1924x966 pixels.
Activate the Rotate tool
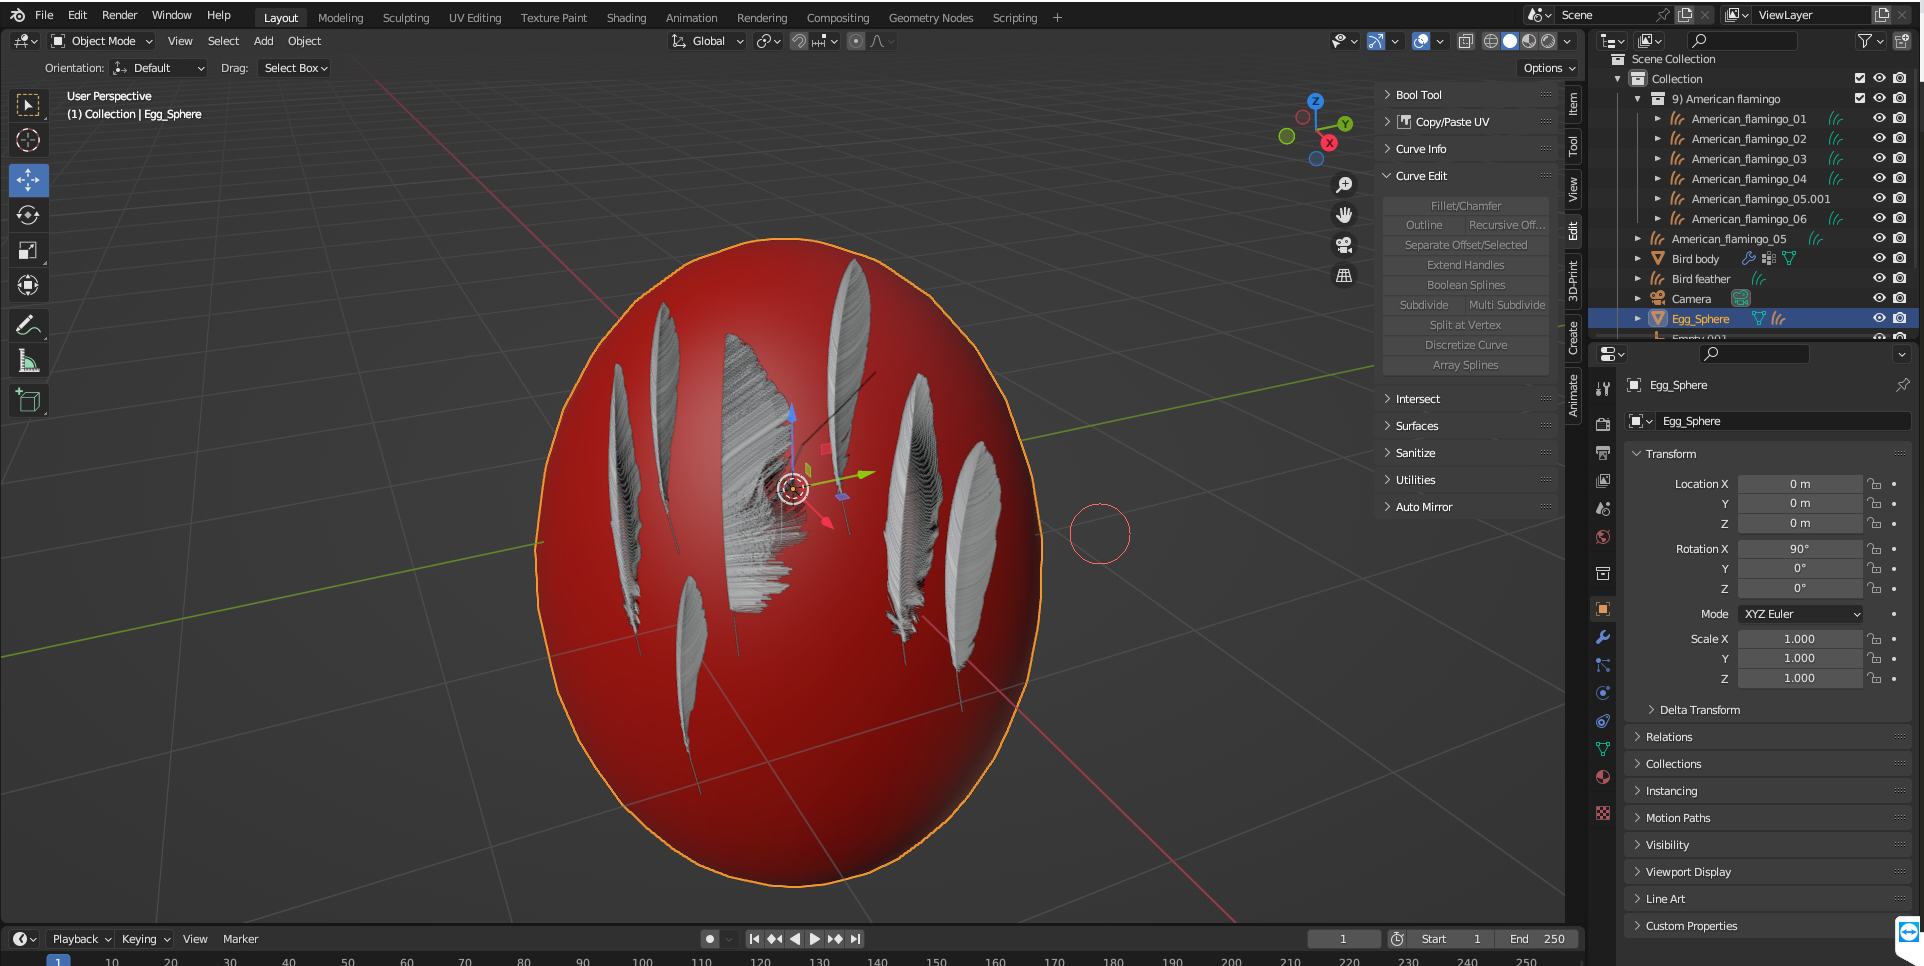(x=28, y=215)
